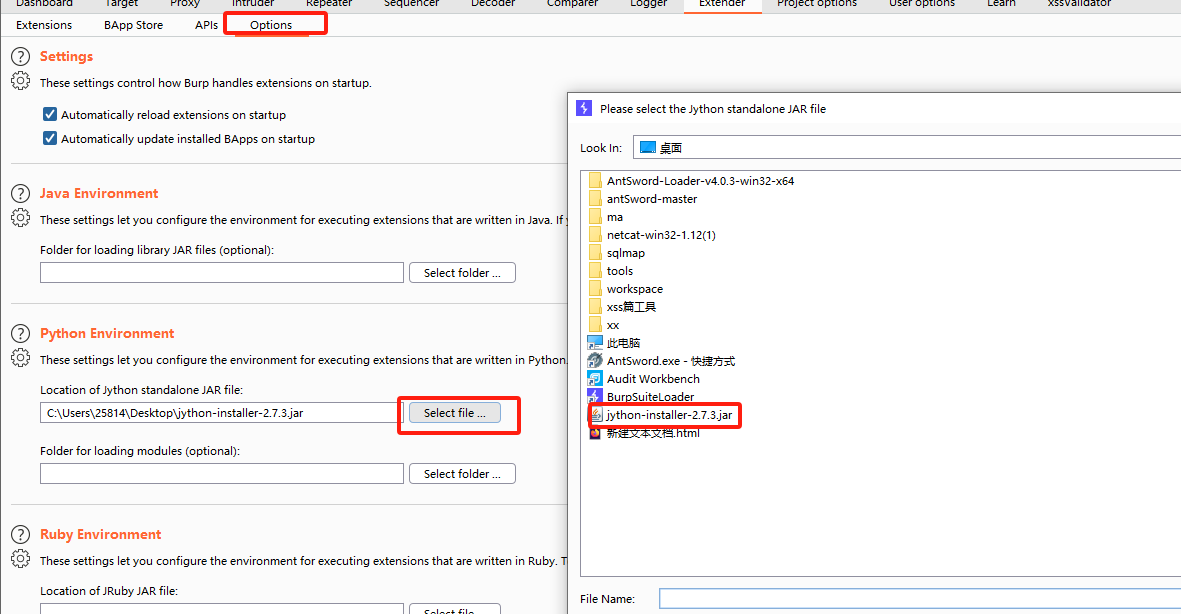Open the User options tab
This screenshot has width=1181, height=614.
pos(922,4)
